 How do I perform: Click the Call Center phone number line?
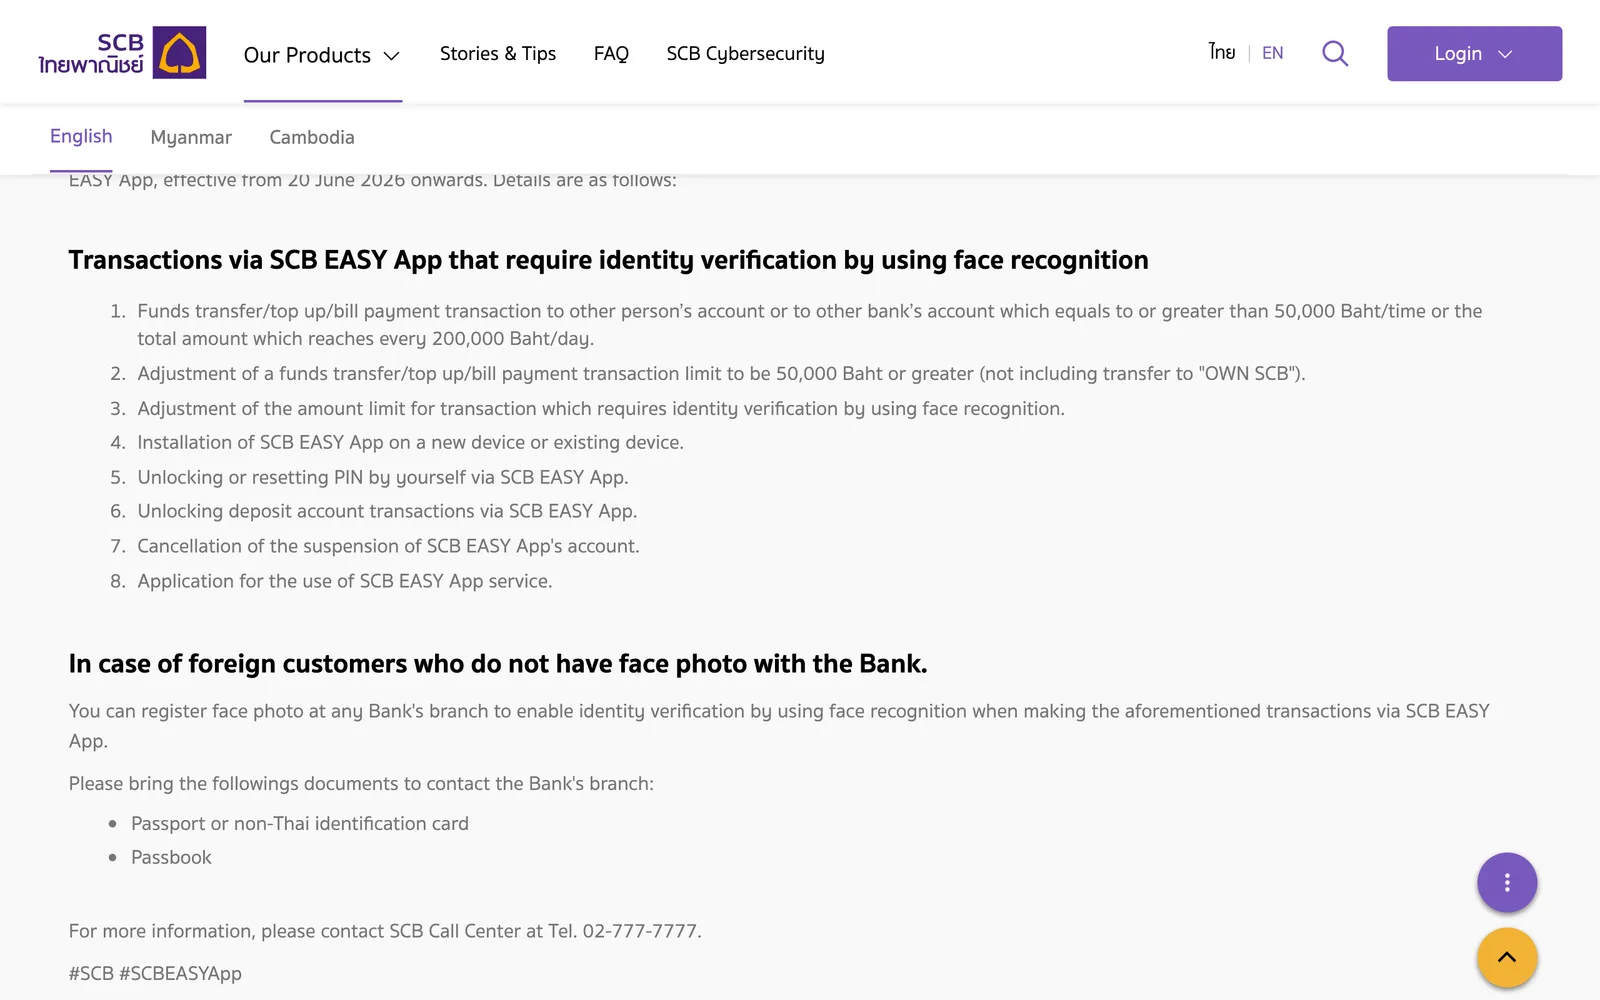click(x=385, y=932)
